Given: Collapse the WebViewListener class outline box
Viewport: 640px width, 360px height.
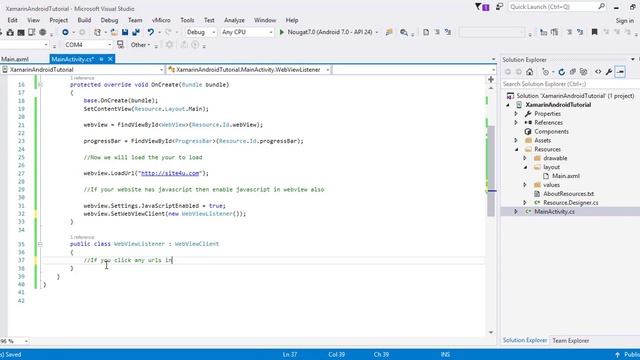Looking at the screenshot, I should 40,244.
